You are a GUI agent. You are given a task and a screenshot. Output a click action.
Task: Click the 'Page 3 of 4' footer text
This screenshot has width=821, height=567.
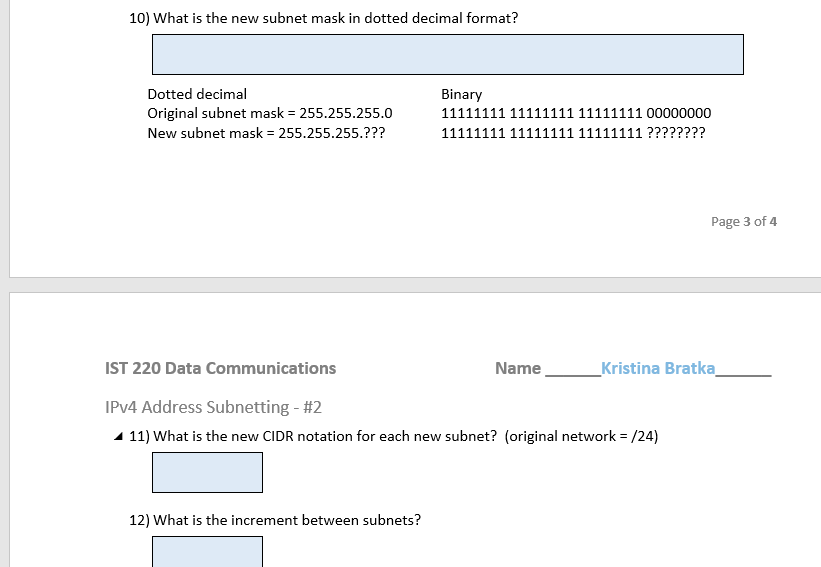point(744,221)
